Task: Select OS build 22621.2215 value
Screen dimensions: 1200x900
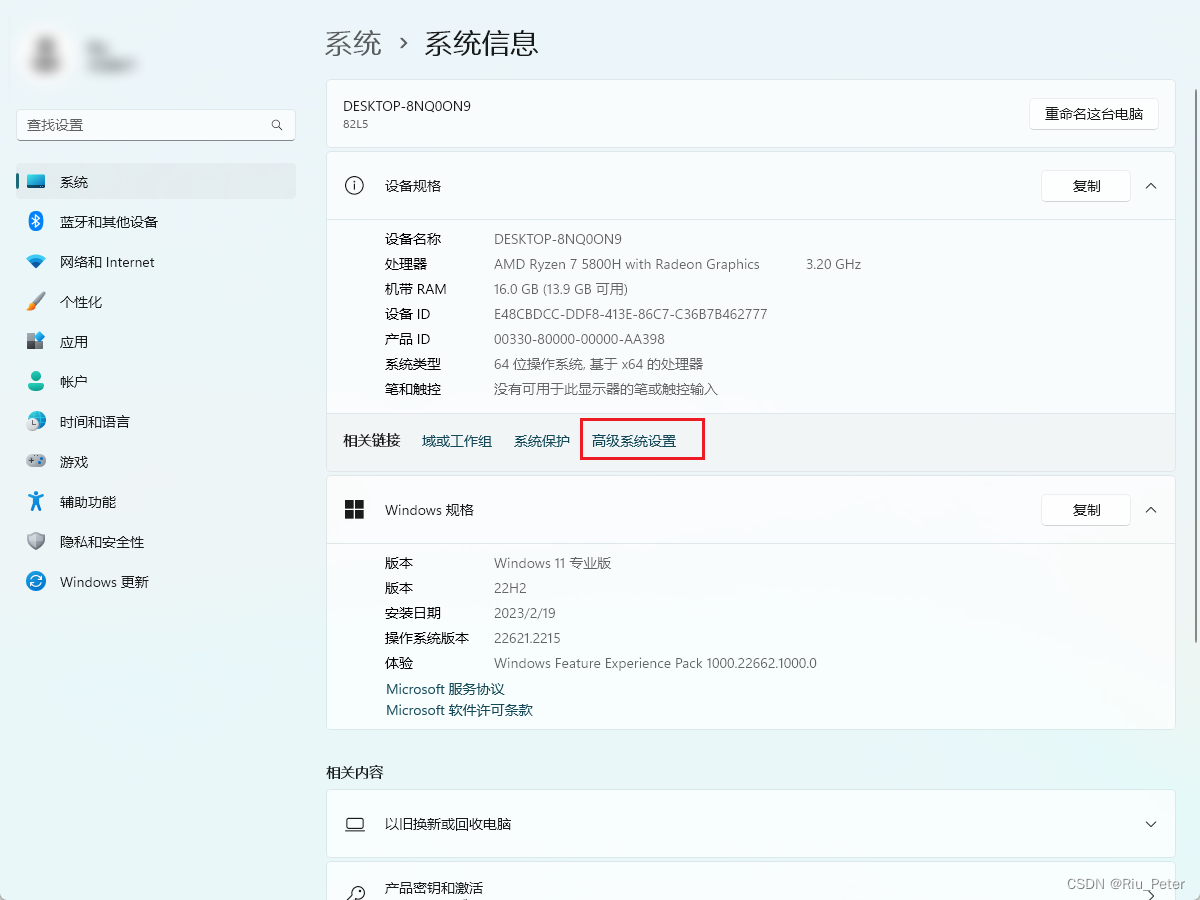Action: [x=527, y=638]
